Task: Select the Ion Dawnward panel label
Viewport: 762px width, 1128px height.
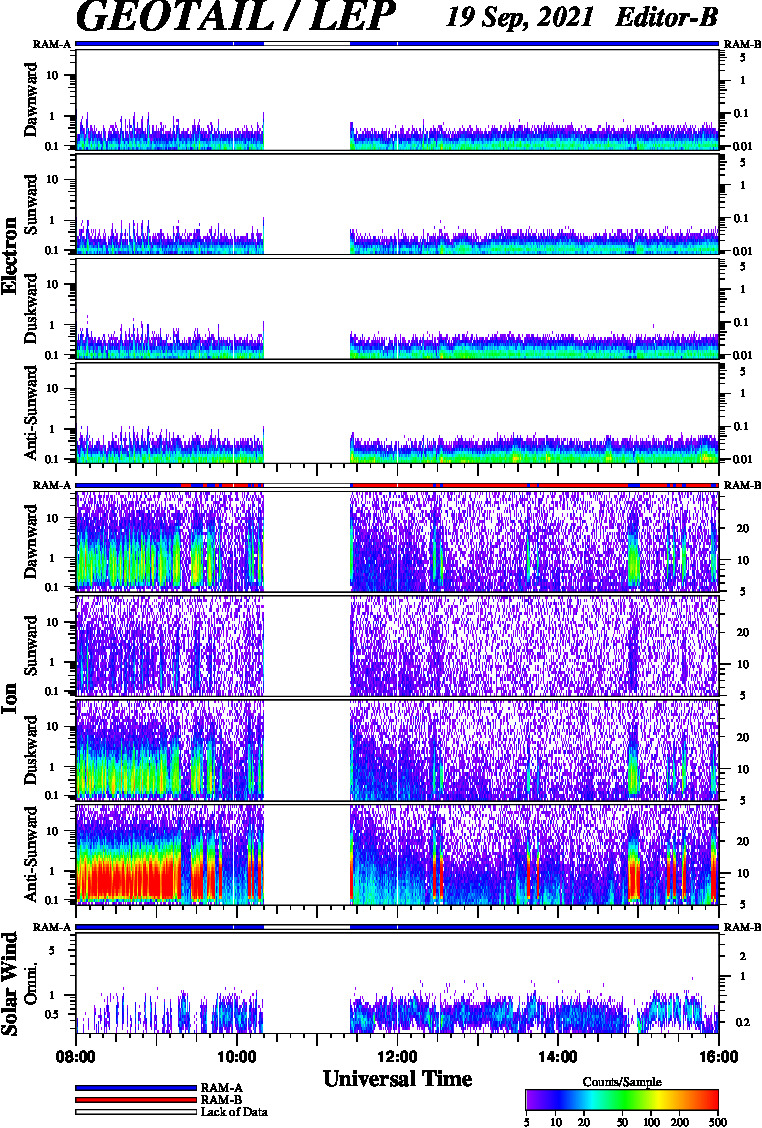Action: pyautogui.click(x=32, y=542)
